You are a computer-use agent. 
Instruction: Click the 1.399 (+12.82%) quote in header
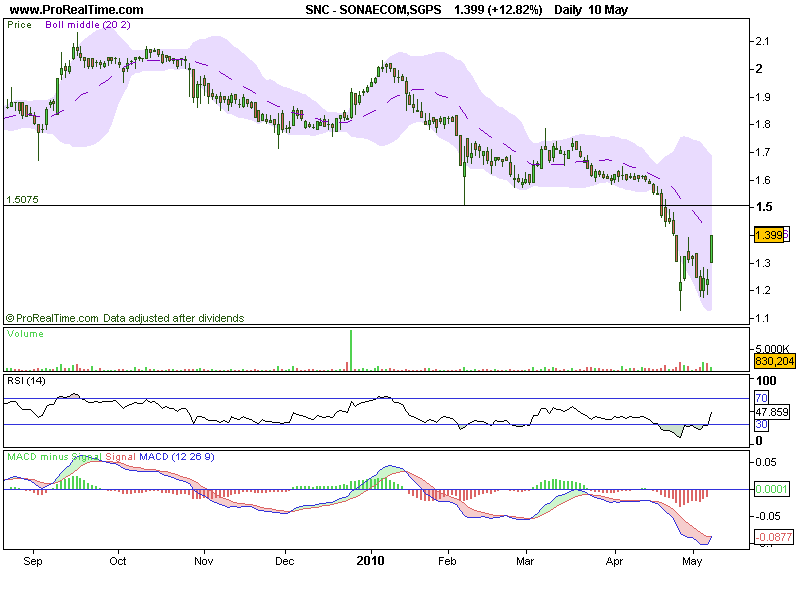coord(498,10)
